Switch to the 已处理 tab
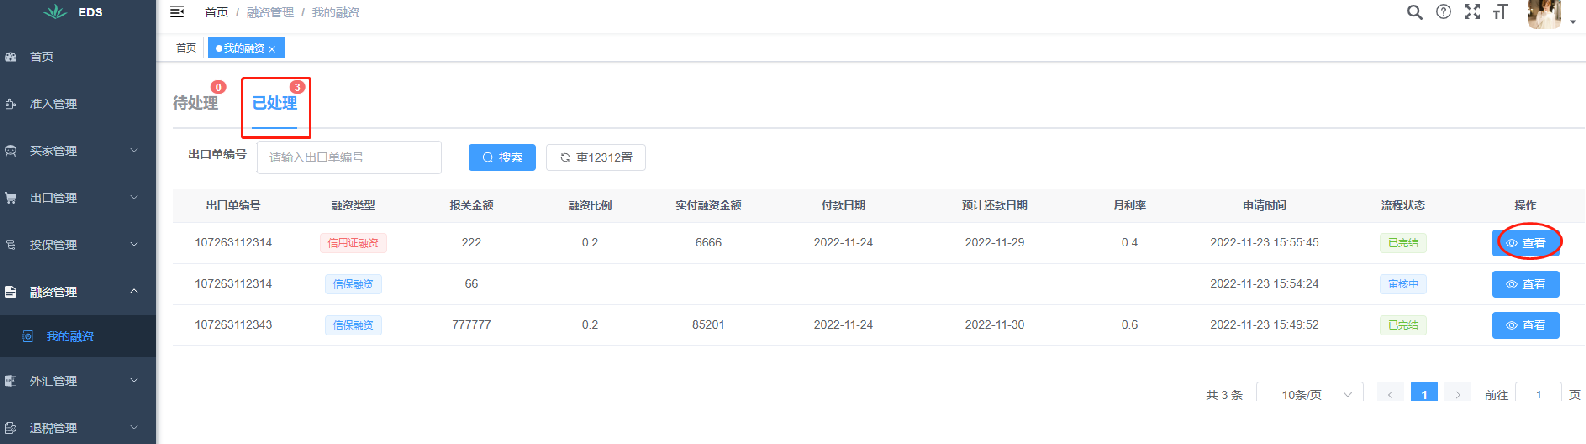1586x444 pixels. pos(274,103)
